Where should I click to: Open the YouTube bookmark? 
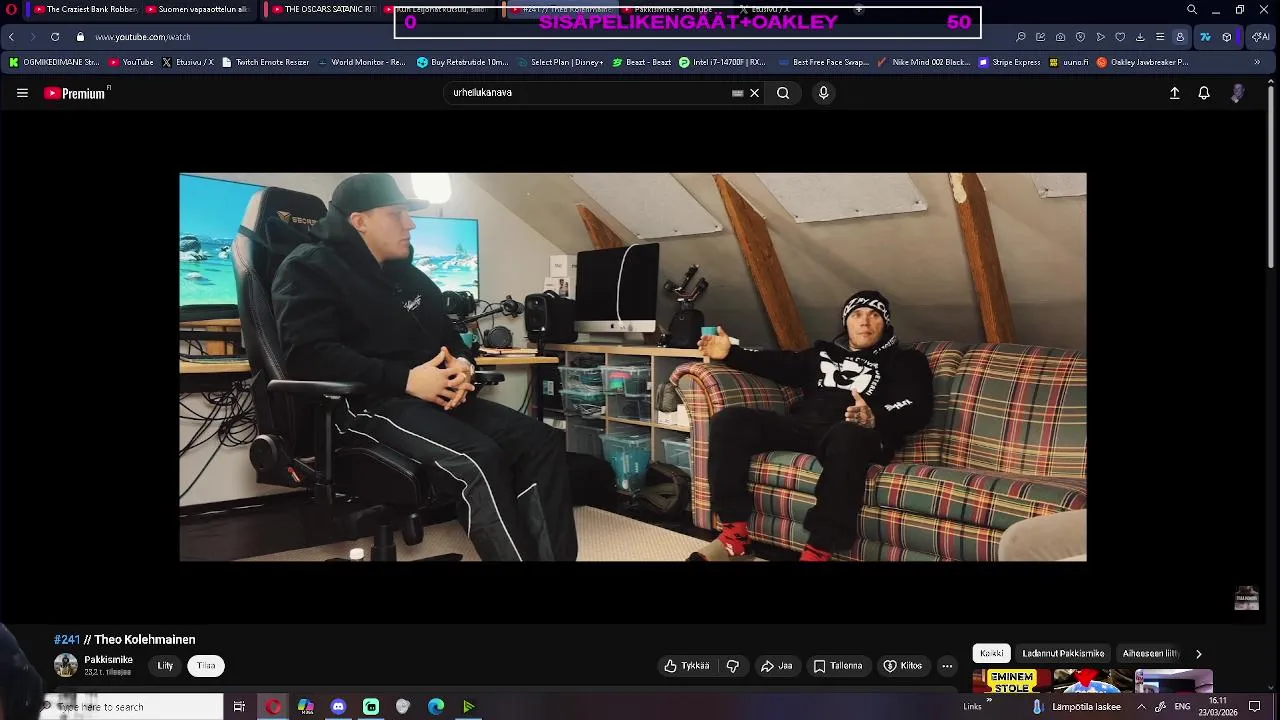(x=131, y=62)
